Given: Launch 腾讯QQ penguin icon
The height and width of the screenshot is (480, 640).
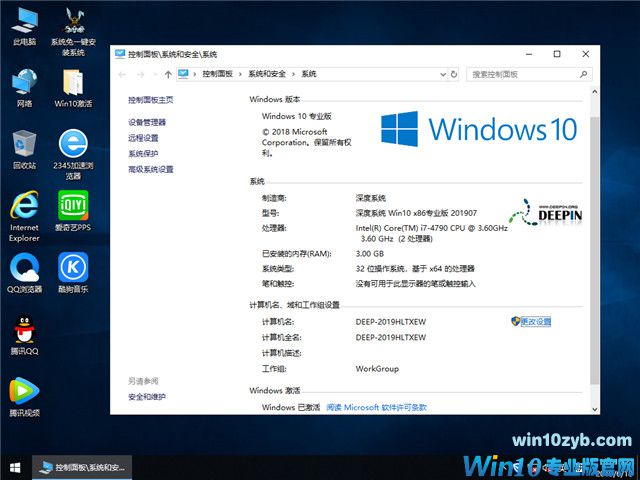Looking at the screenshot, I should click(24, 335).
